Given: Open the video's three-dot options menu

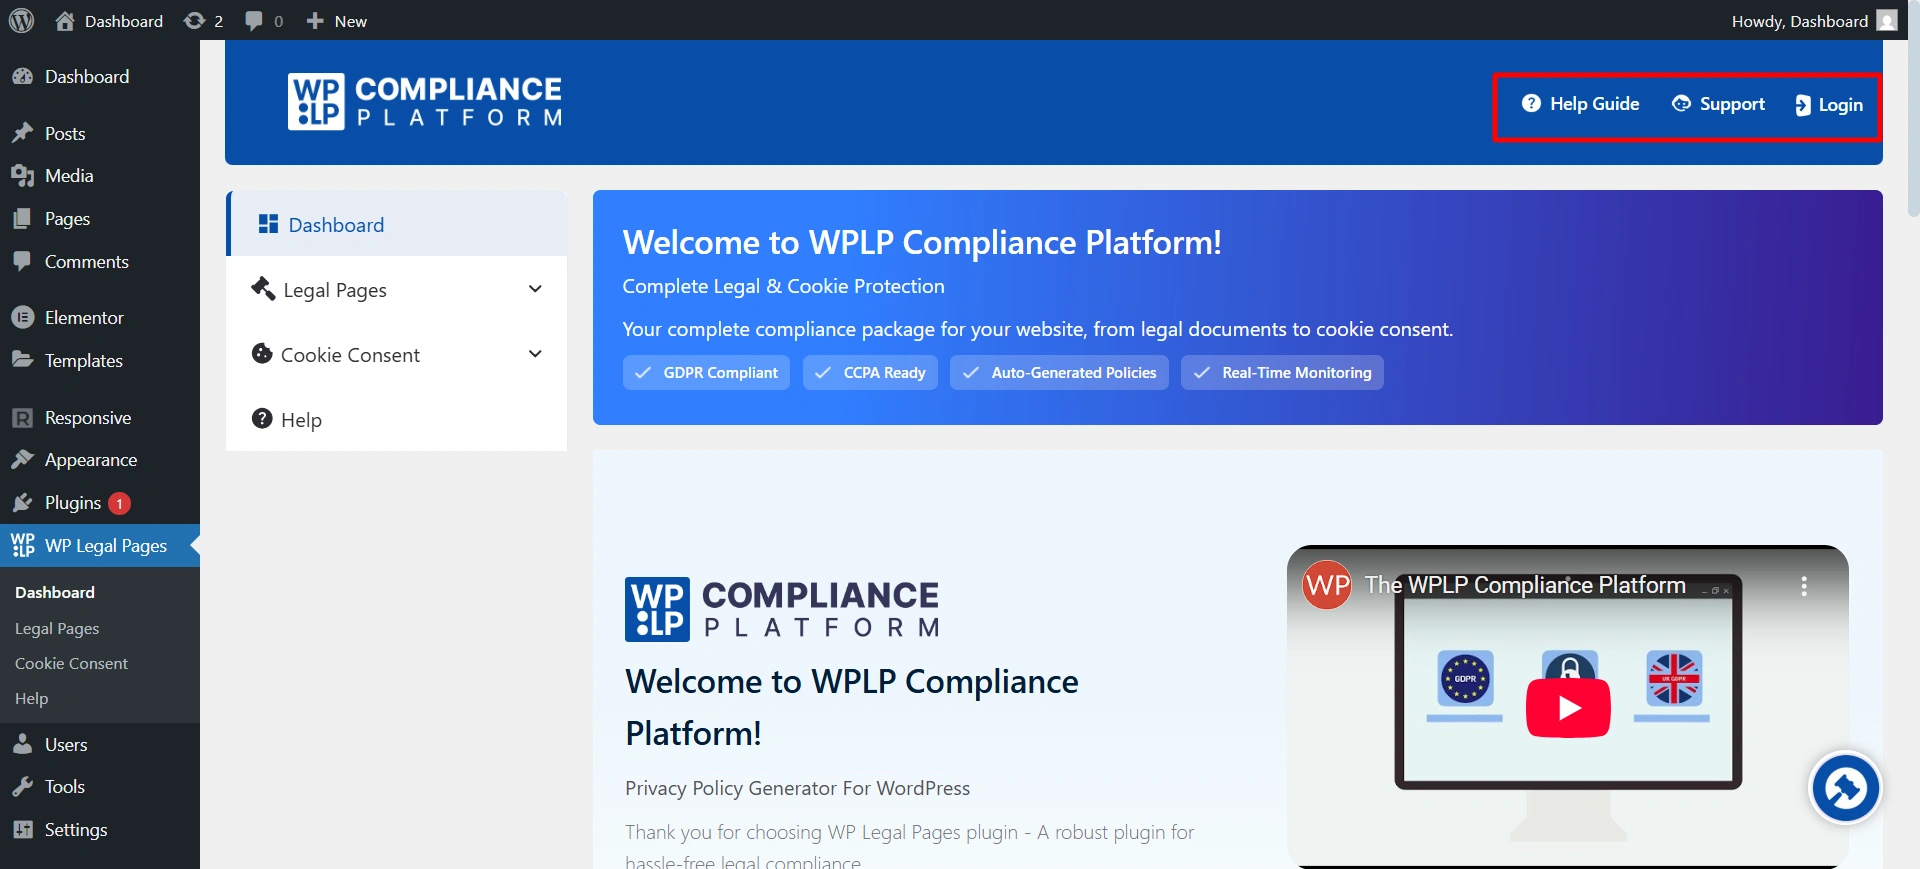Looking at the screenshot, I should [x=1804, y=586].
